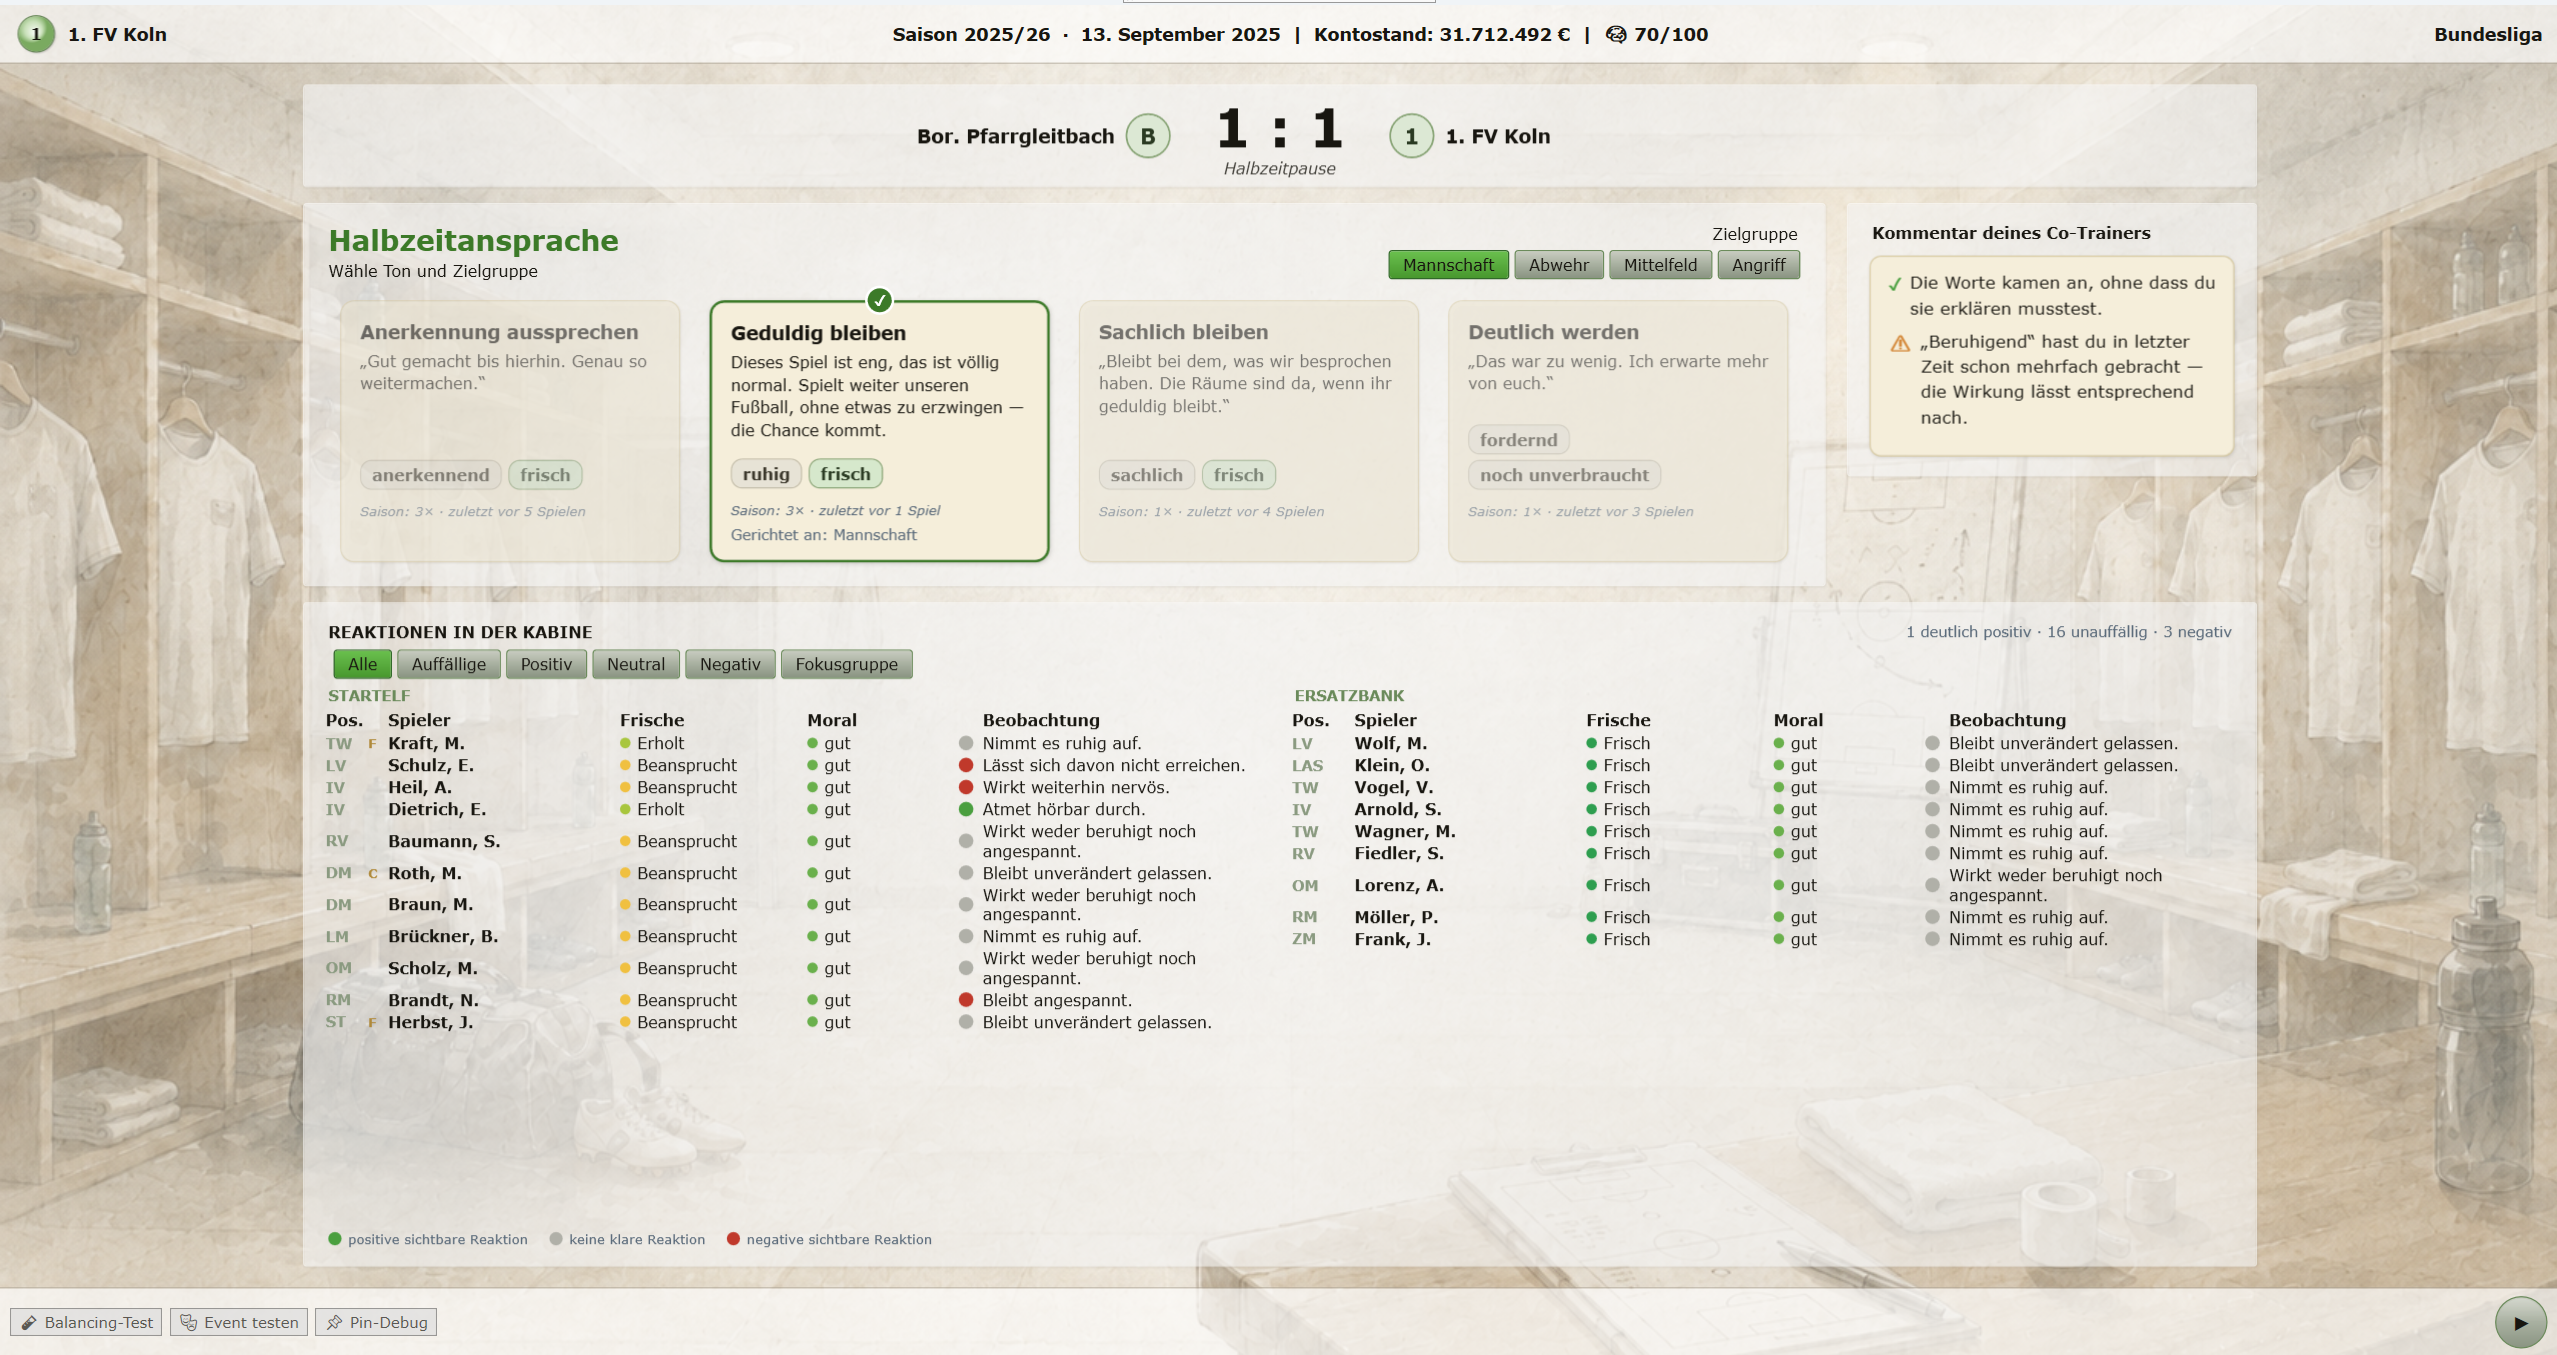Choose the Deutlich werden speech card
This screenshot has width=2557, height=1355.
click(x=1617, y=431)
